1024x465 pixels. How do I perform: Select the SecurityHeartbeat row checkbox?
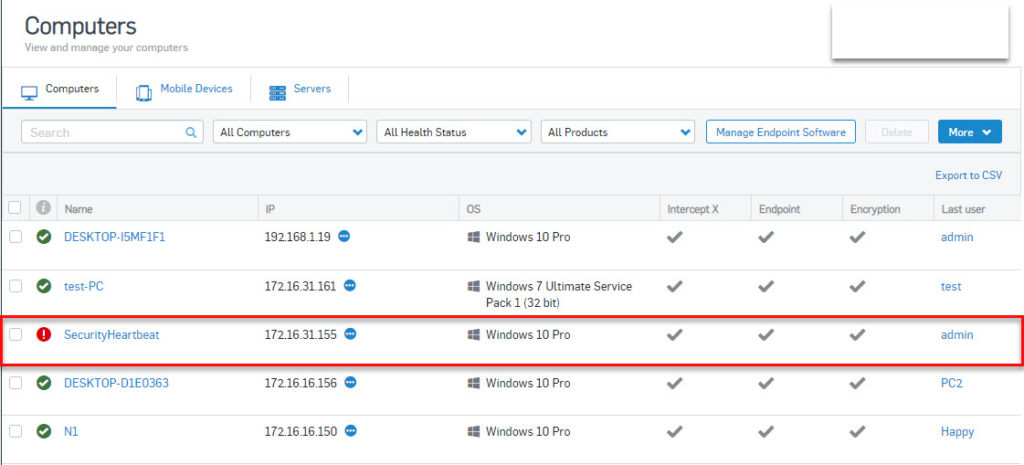[15, 334]
